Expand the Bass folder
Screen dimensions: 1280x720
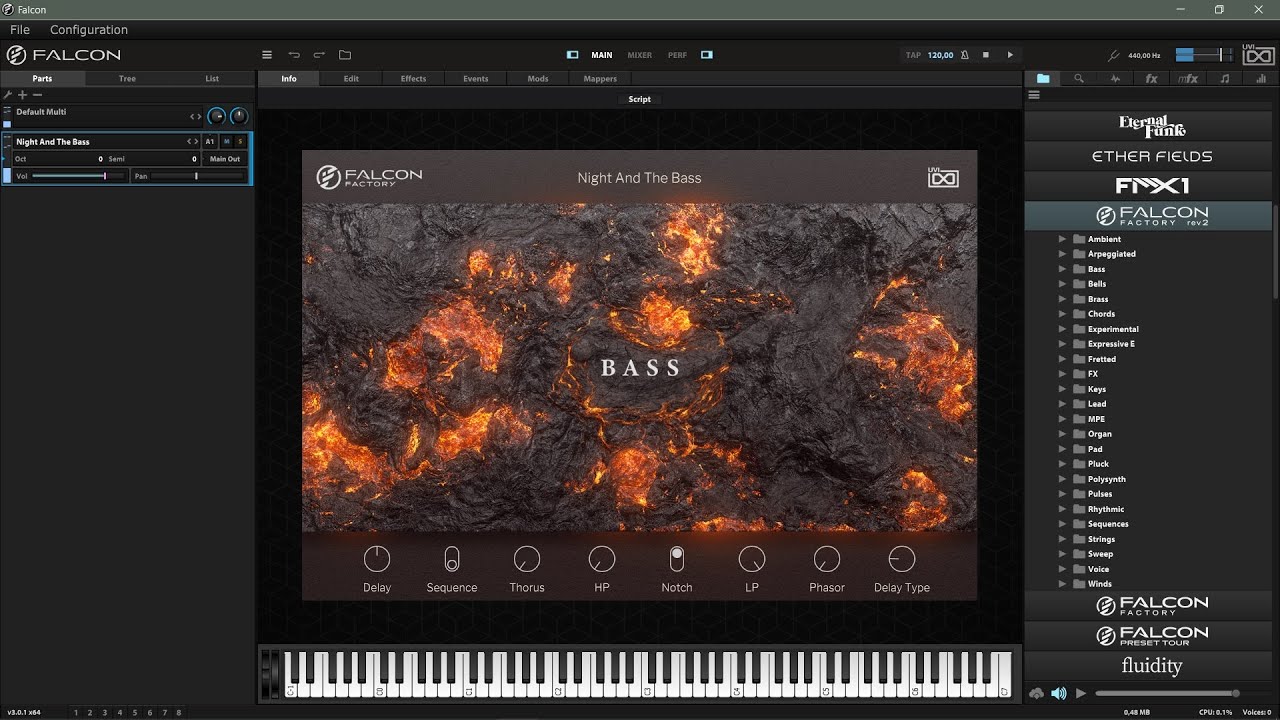pos(1063,269)
